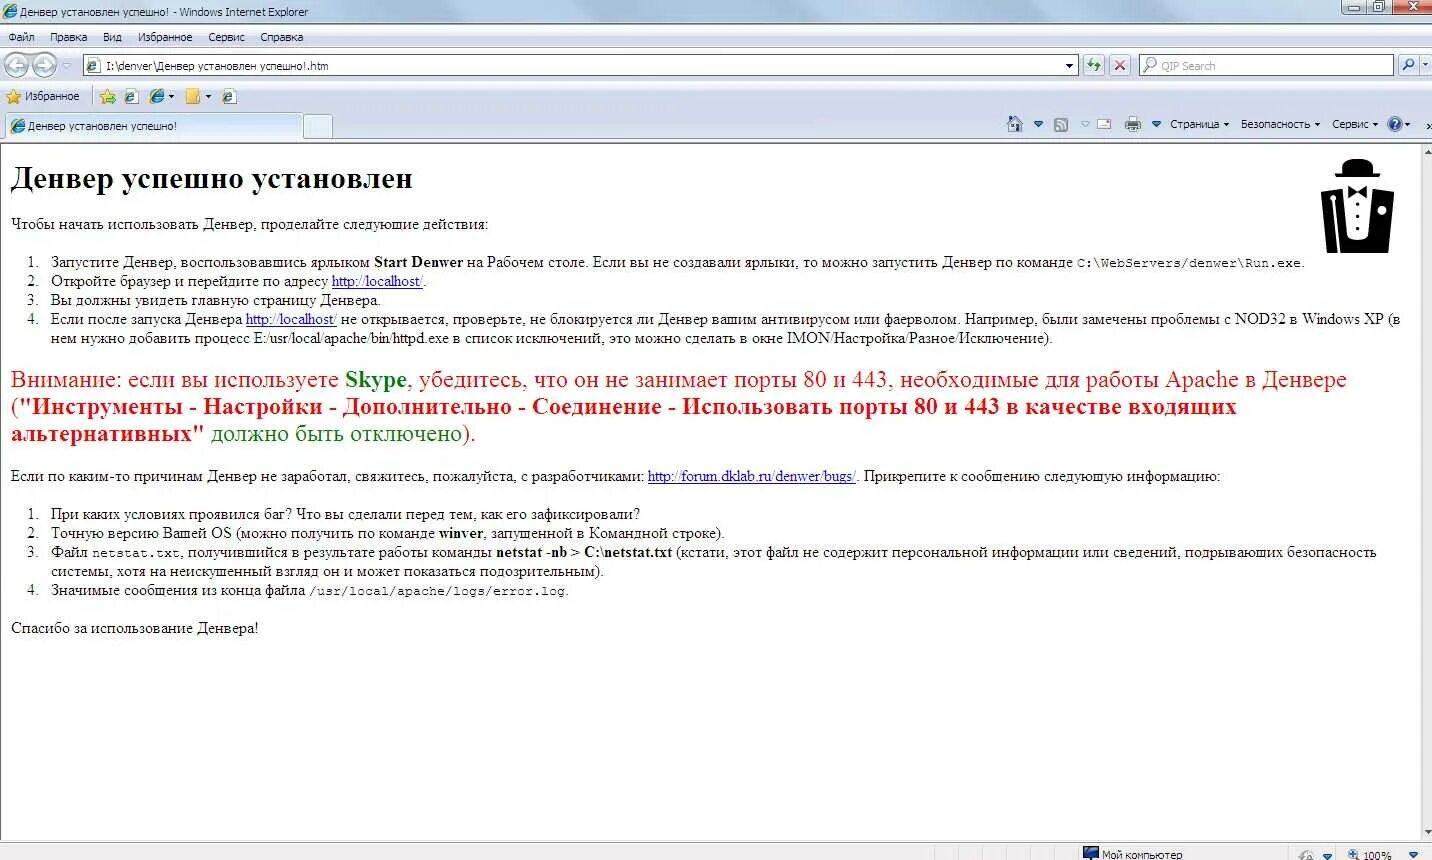Open recent pages dropdown beside Forward button

click(67, 66)
